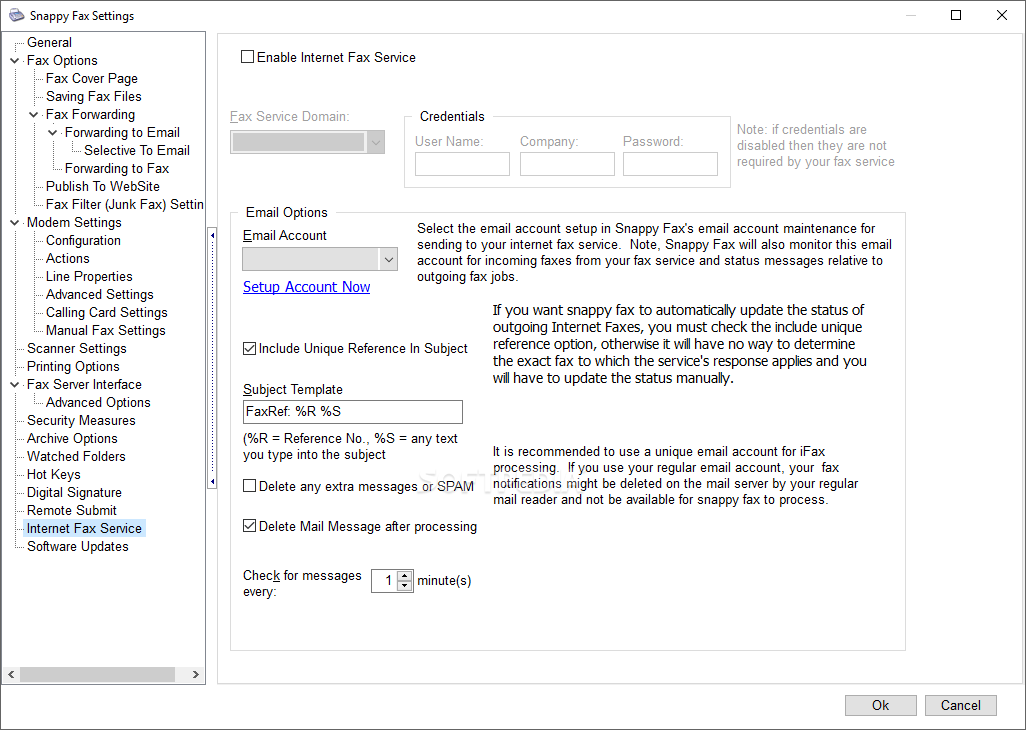Collapse the Modem Settings tree node
Viewport: 1026px width, 730px height.
tap(14, 222)
